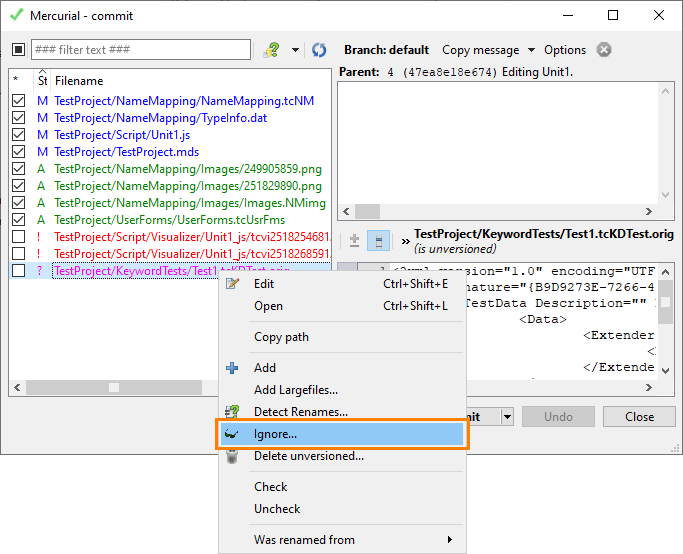
Task: Click the status filter icon with question mark
Action: 271,50
